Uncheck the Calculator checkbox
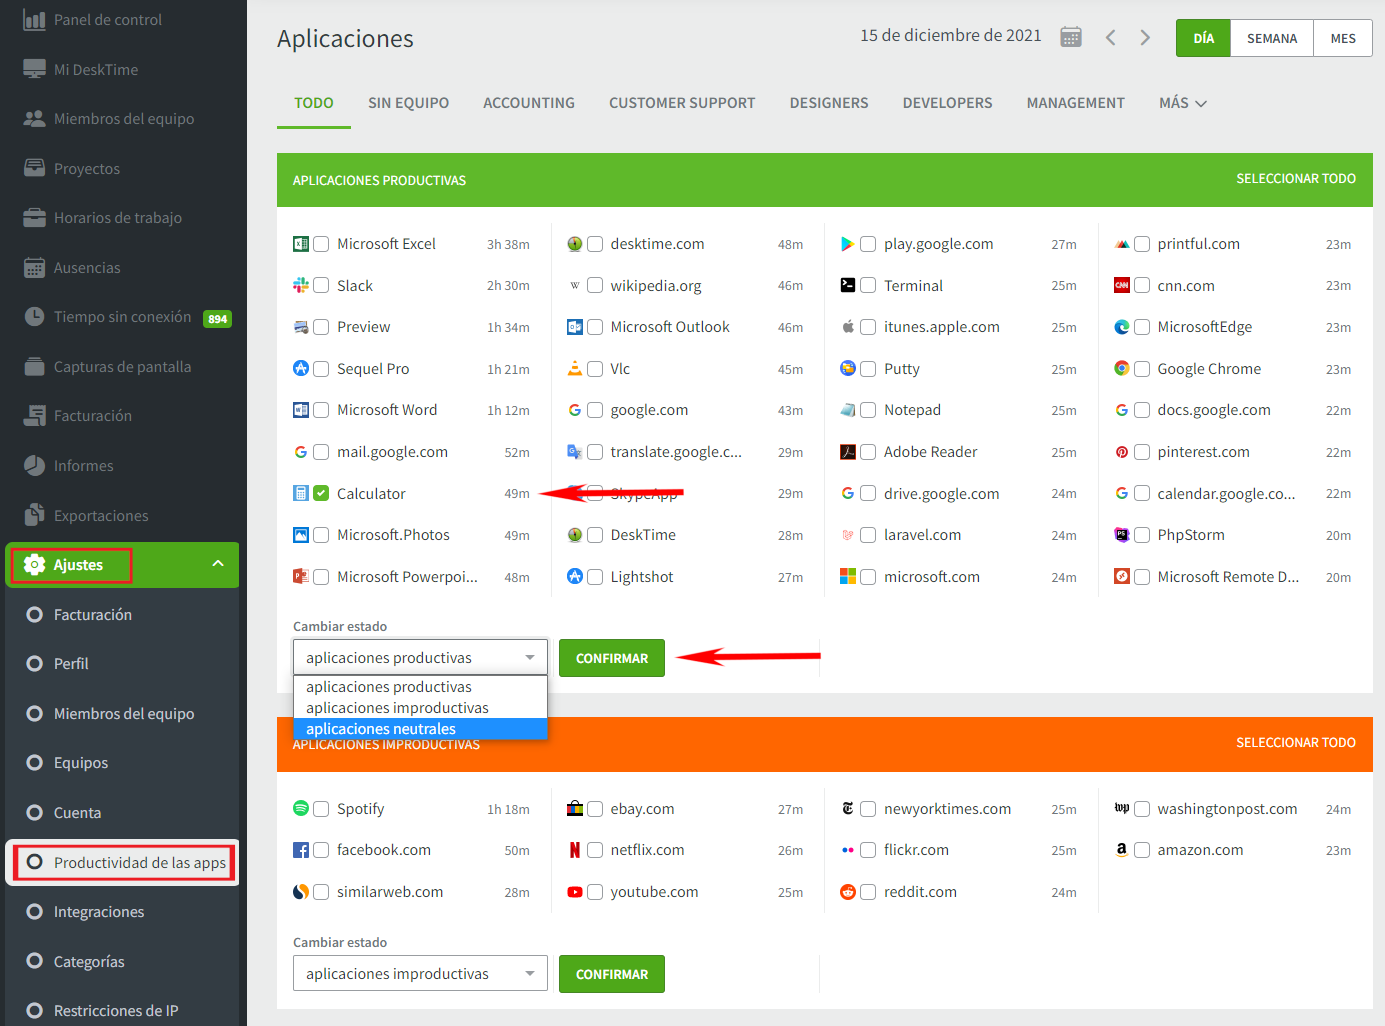The width and height of the screenshot is (1385, 1026). tap(321, 493)
